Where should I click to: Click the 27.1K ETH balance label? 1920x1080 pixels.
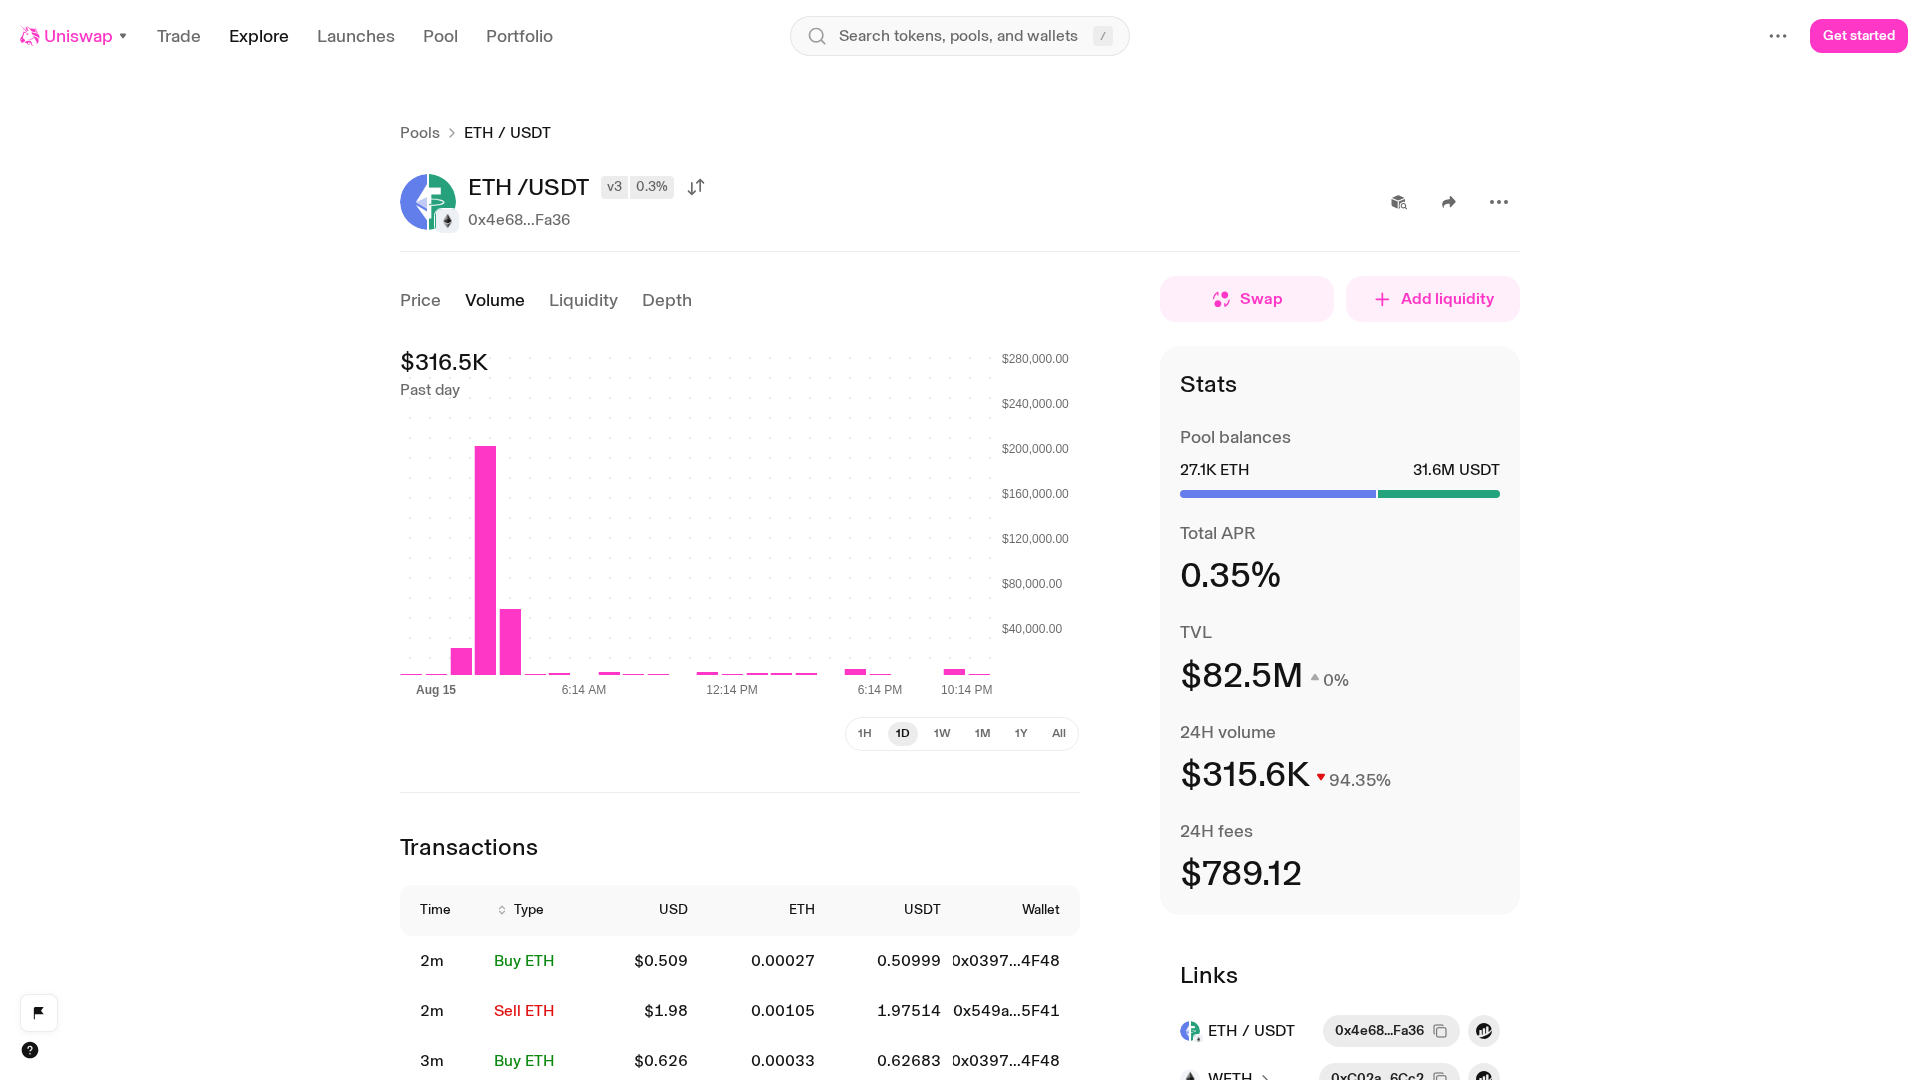(1215, 470)
